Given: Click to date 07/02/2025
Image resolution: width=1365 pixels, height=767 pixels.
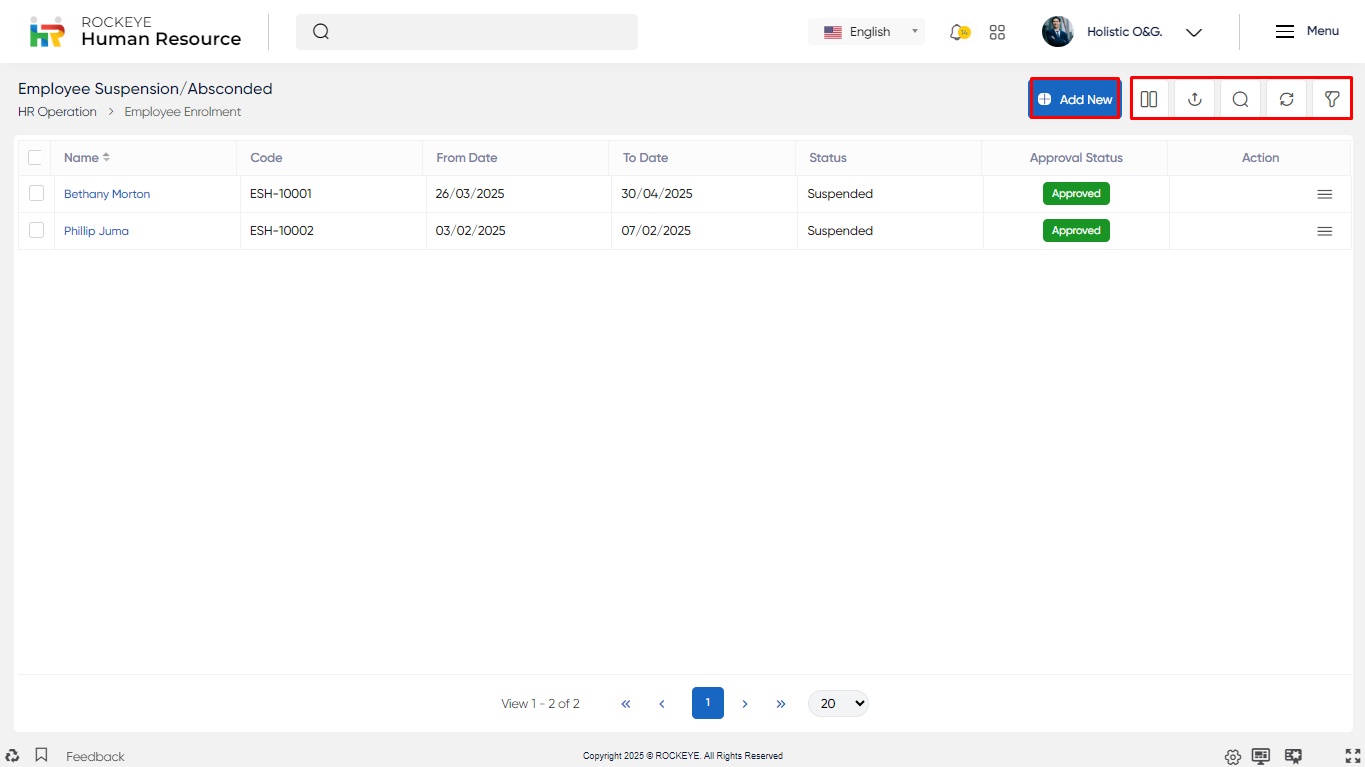Looking at the screenshot, I should (x=656, y=231).
